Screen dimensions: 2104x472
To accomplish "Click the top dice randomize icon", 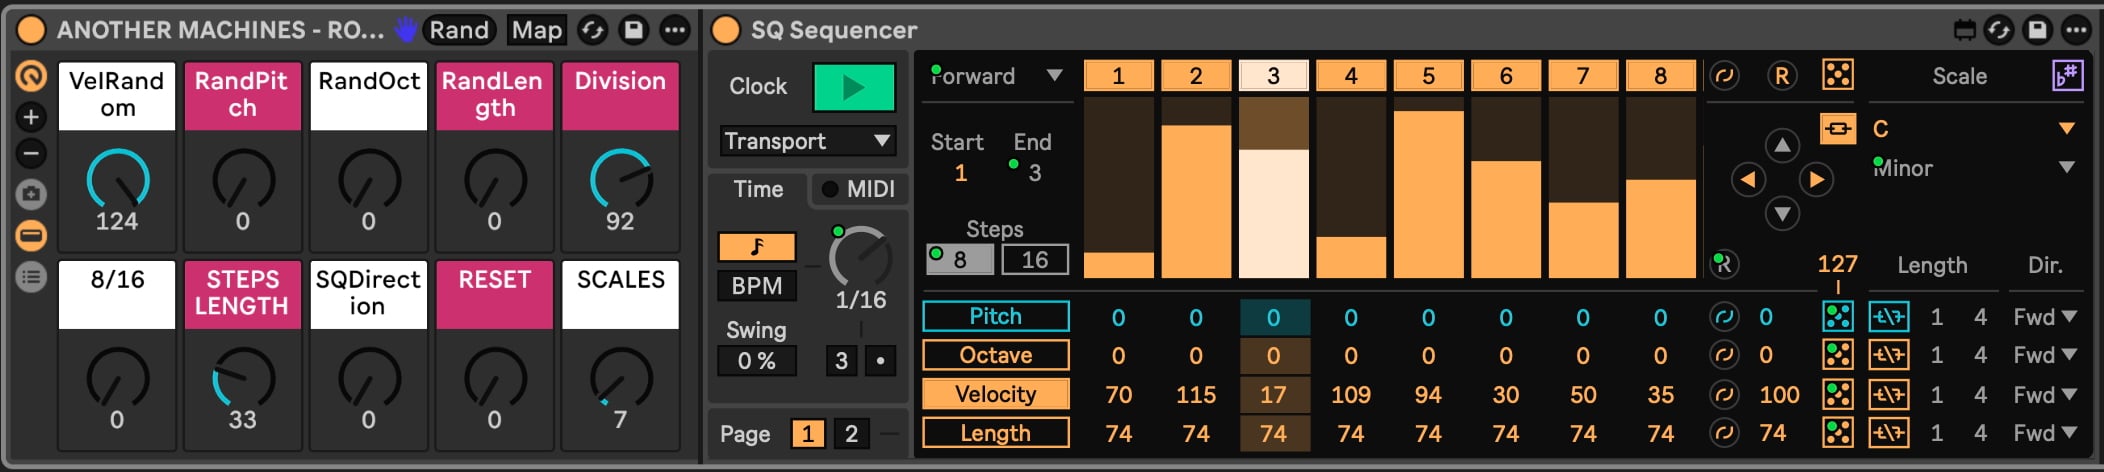I will point(1838,75).
